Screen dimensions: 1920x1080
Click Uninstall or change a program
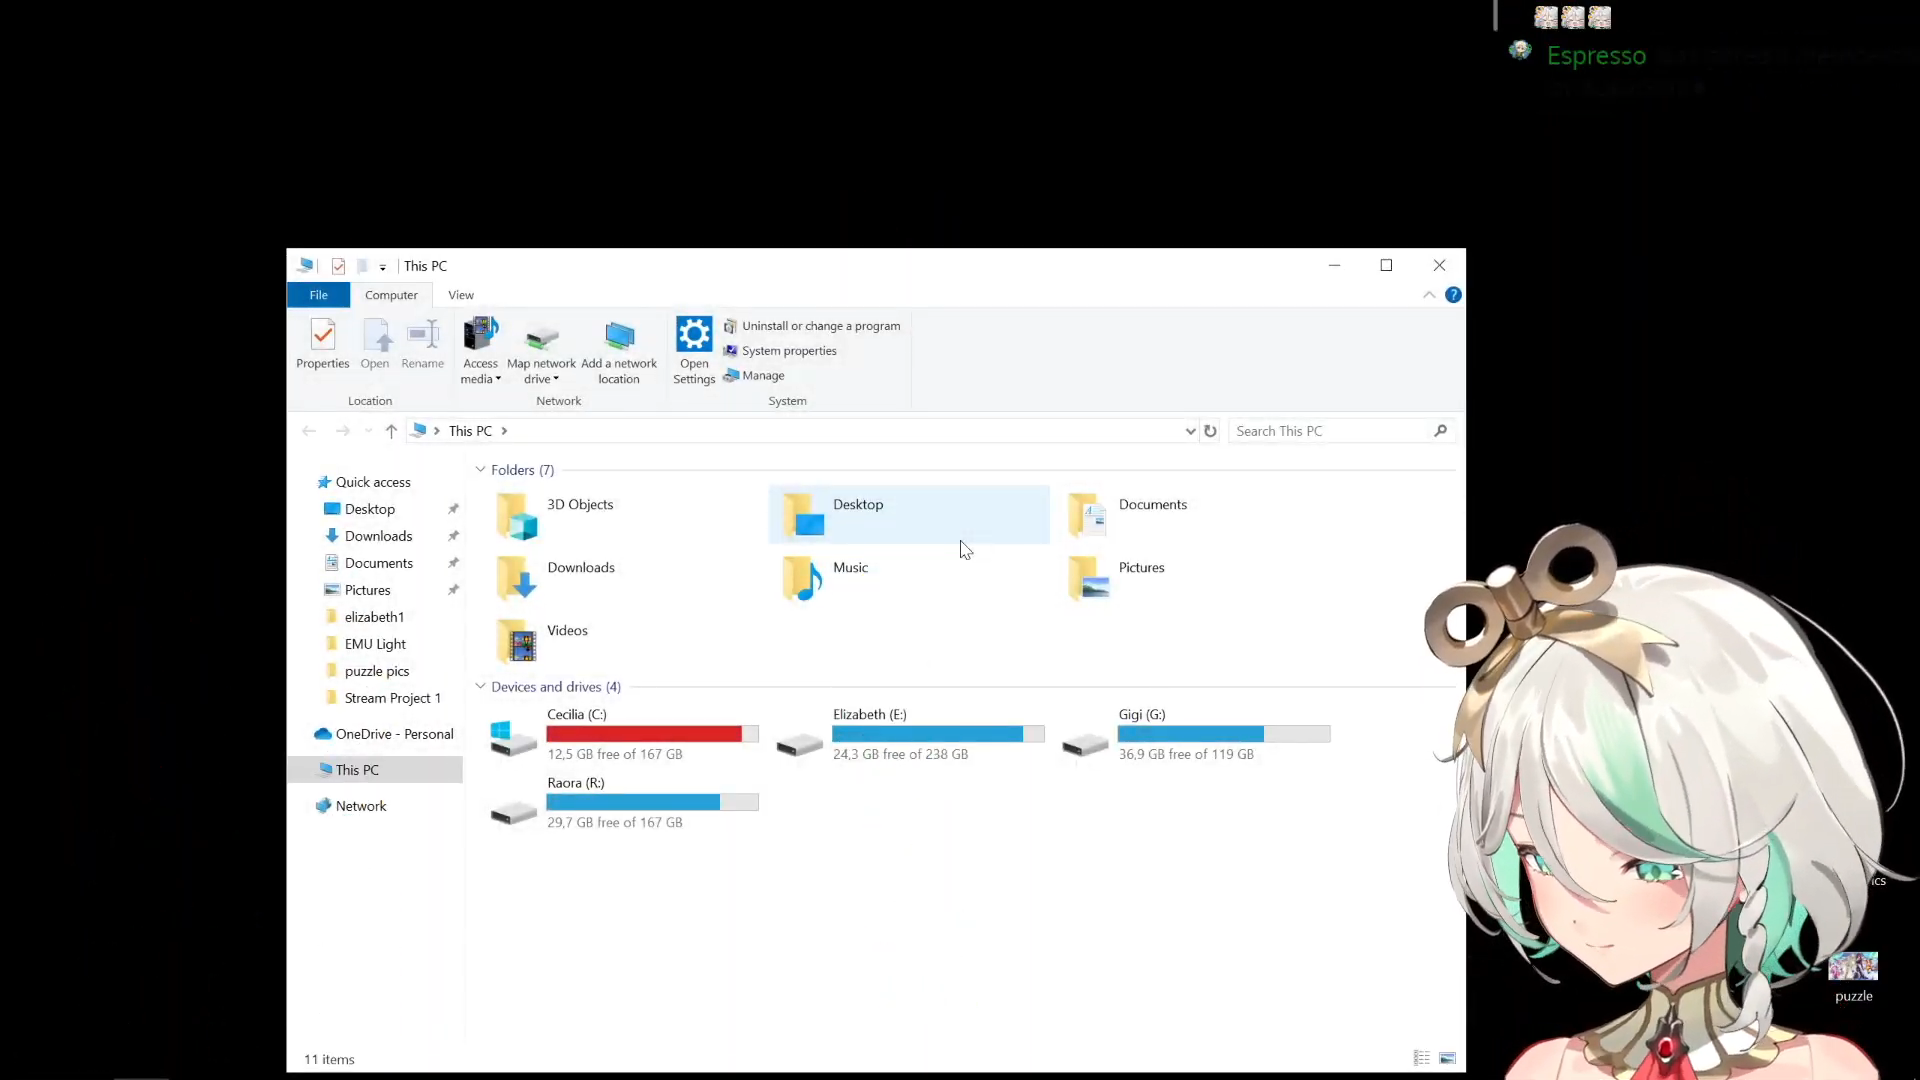pos(820,326)
